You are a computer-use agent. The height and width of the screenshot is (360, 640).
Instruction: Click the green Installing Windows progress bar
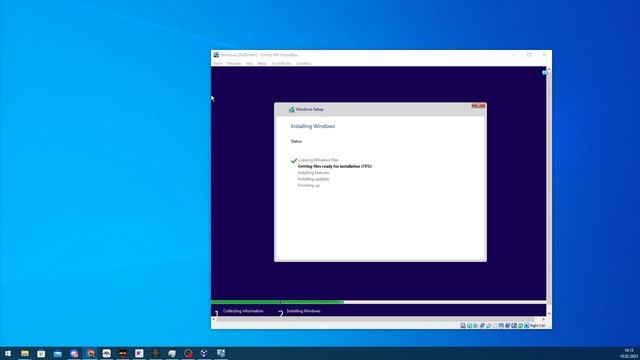coord(278,302)
